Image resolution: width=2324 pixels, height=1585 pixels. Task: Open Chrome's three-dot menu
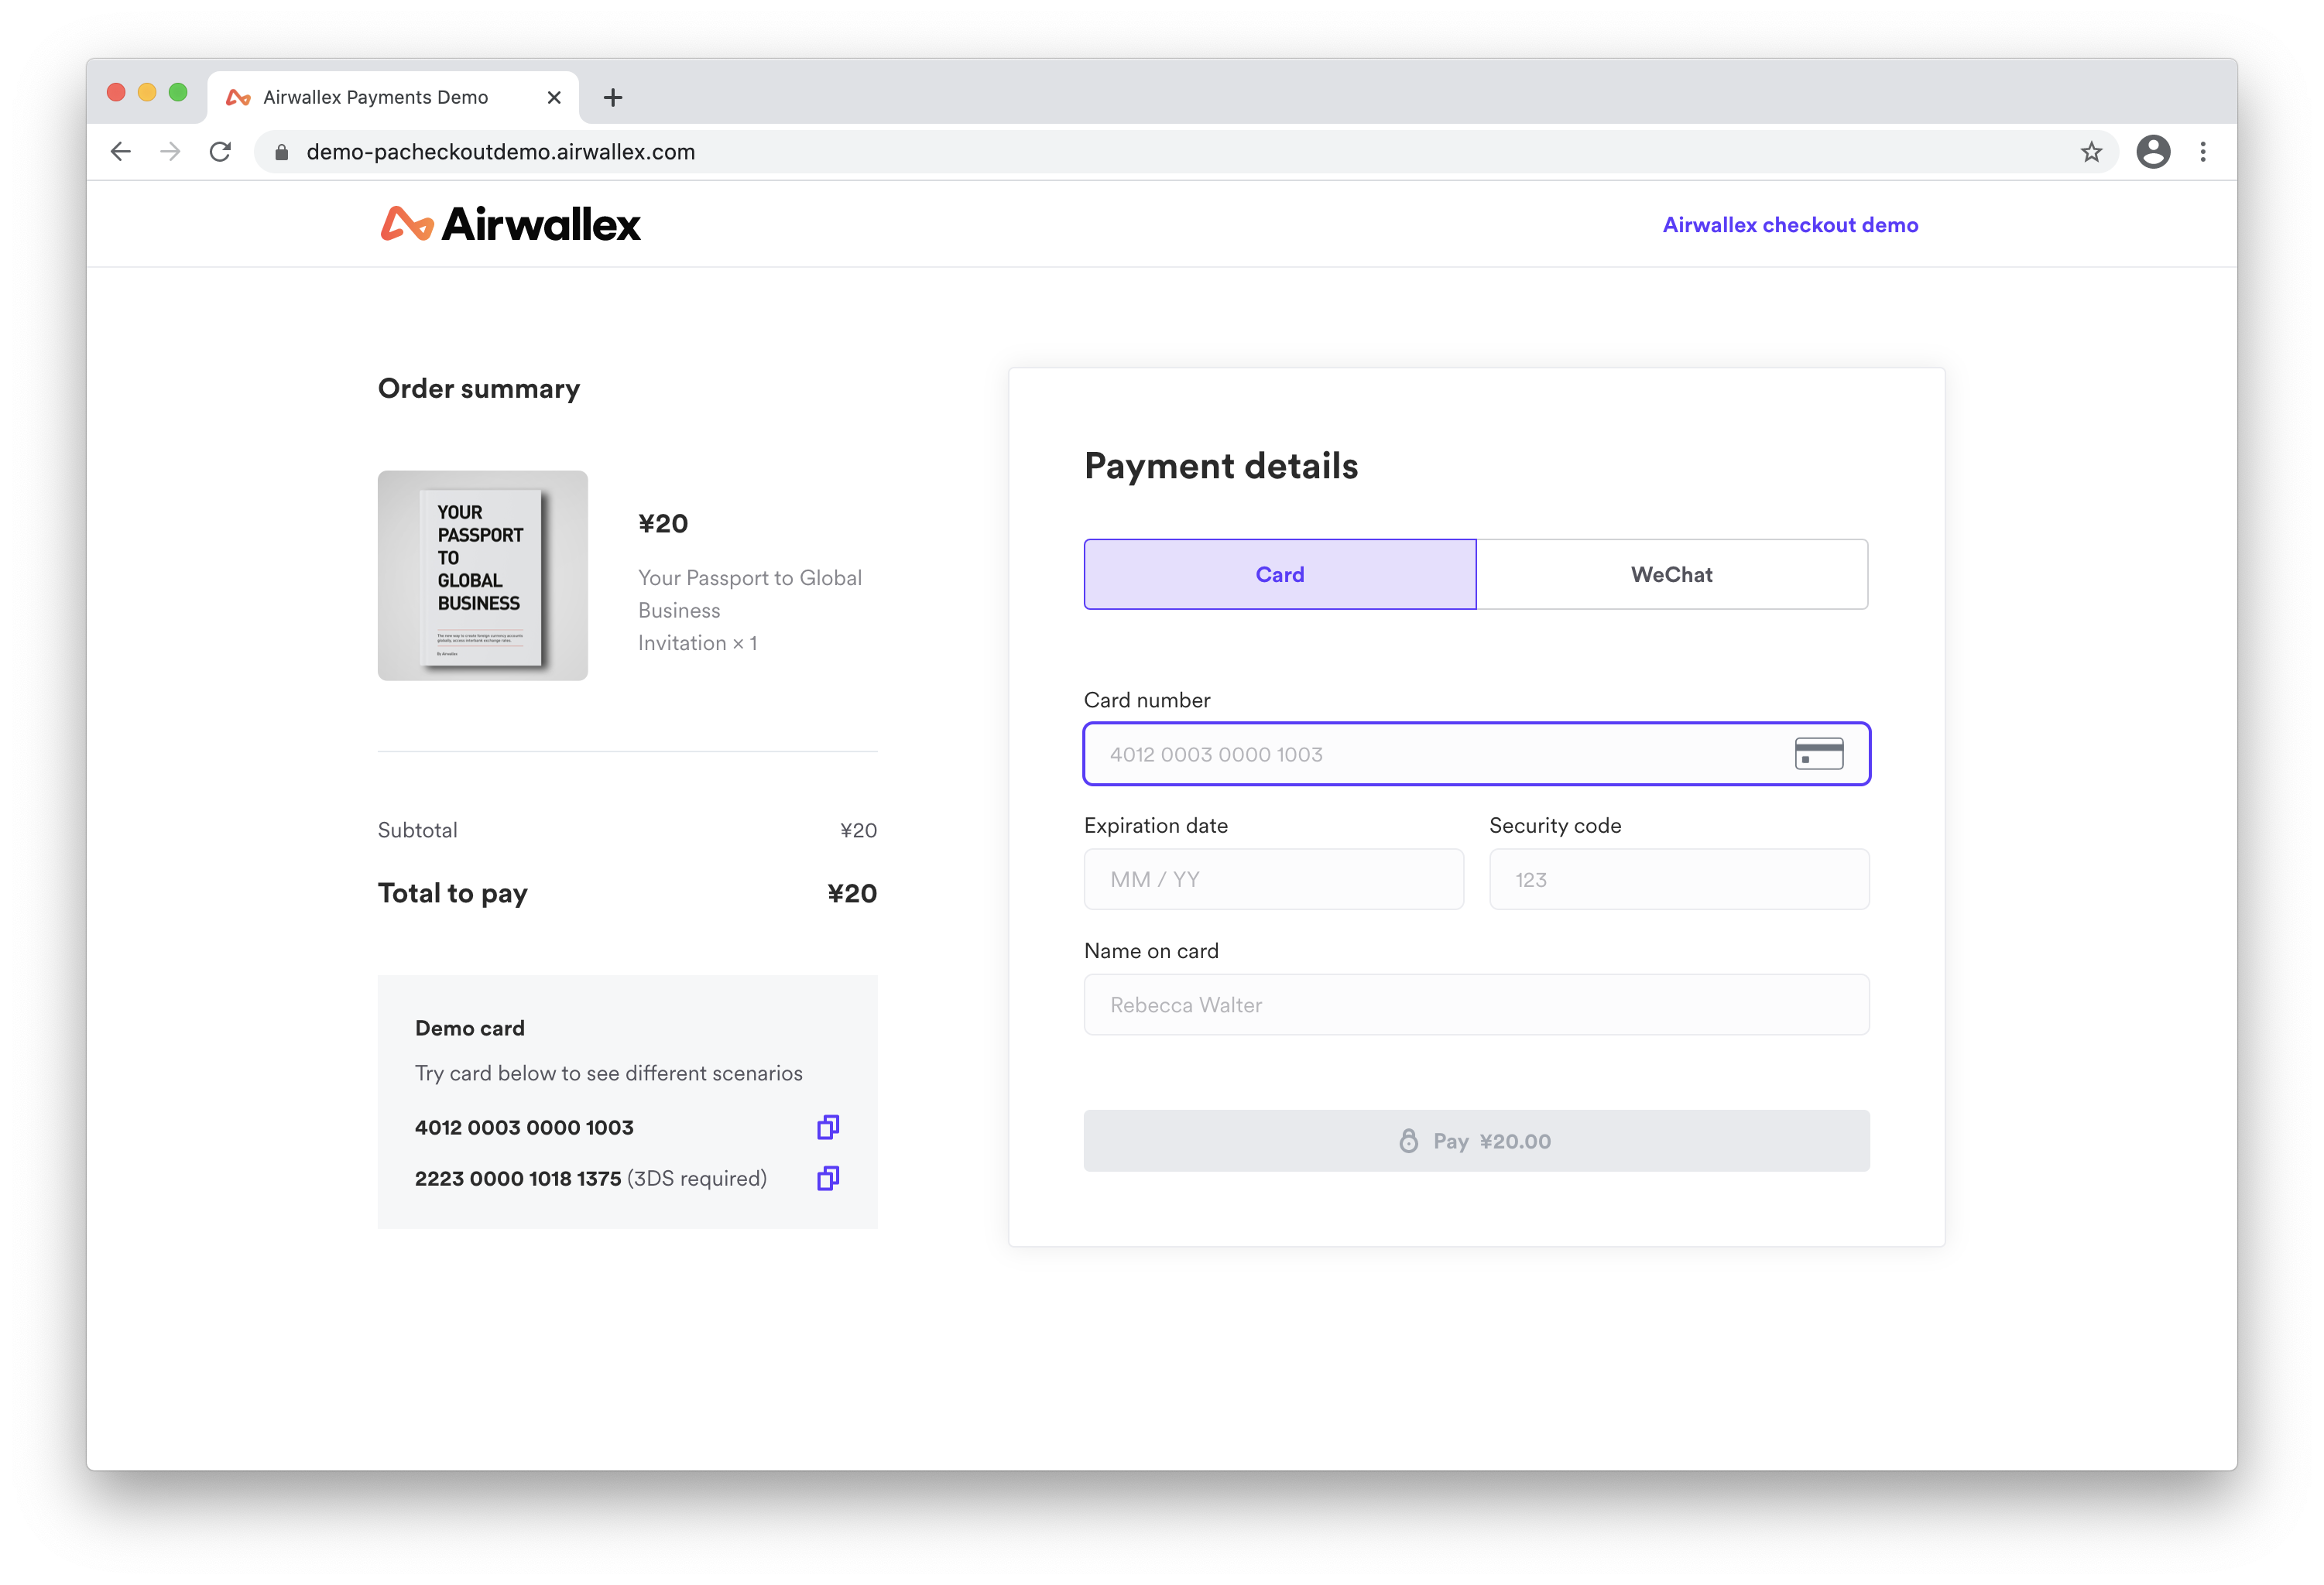click(x=2203, y=152)
